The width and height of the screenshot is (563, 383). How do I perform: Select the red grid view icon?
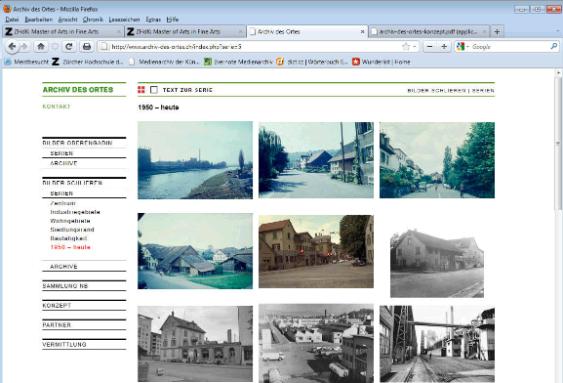point(141,90)
